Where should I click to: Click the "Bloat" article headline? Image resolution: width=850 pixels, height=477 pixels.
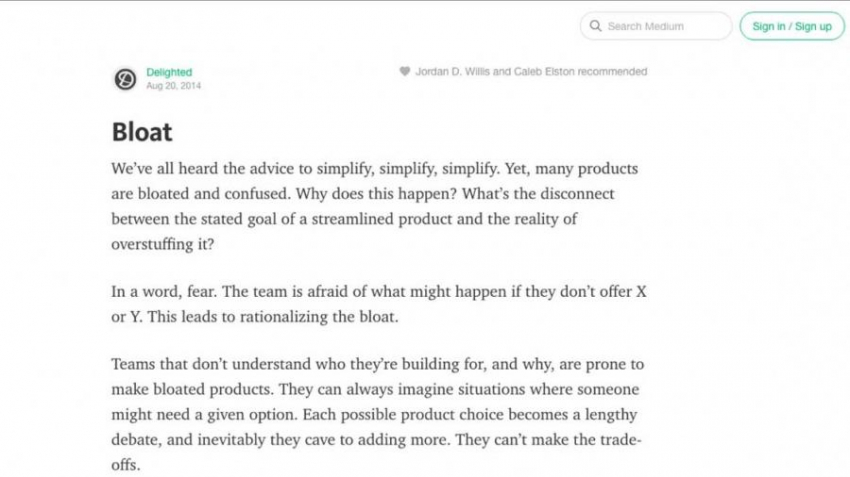click(142, 132)
